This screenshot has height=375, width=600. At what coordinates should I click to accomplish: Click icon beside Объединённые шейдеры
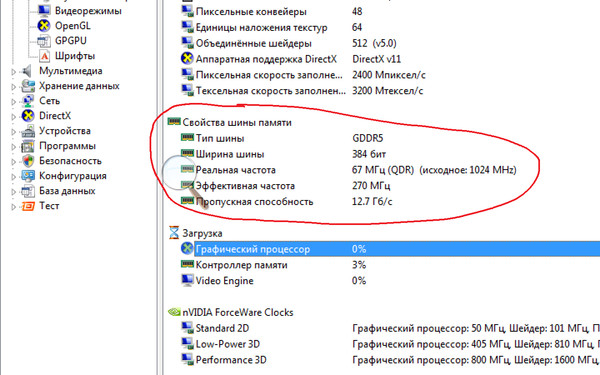coord(187,42)
